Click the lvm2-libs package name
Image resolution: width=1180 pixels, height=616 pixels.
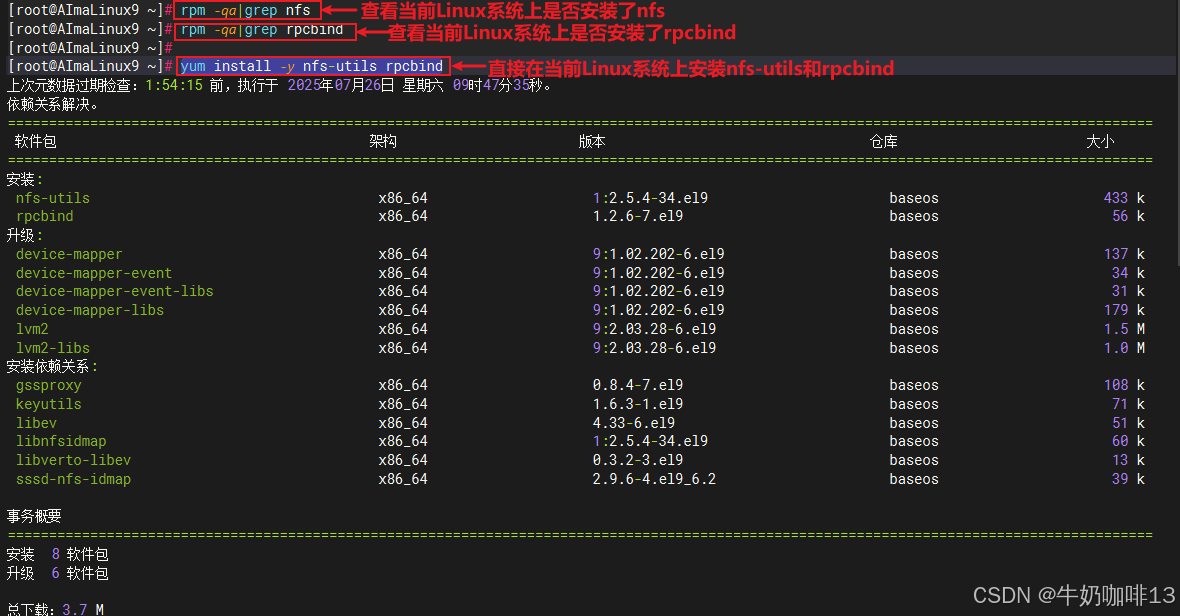tap(53, 347)
